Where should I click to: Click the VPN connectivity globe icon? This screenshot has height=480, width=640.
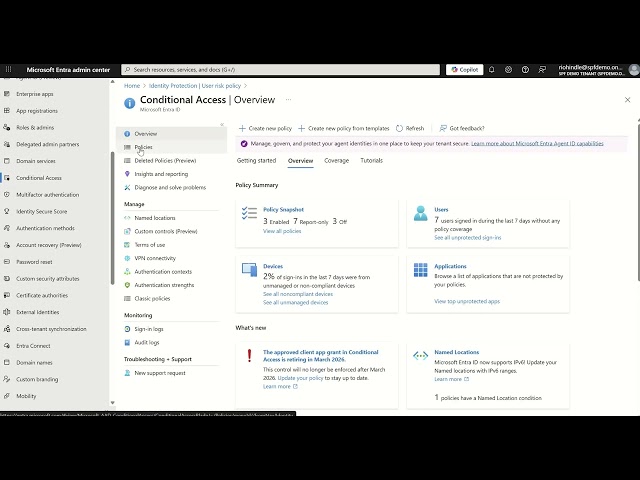click(x=127, y=258)
